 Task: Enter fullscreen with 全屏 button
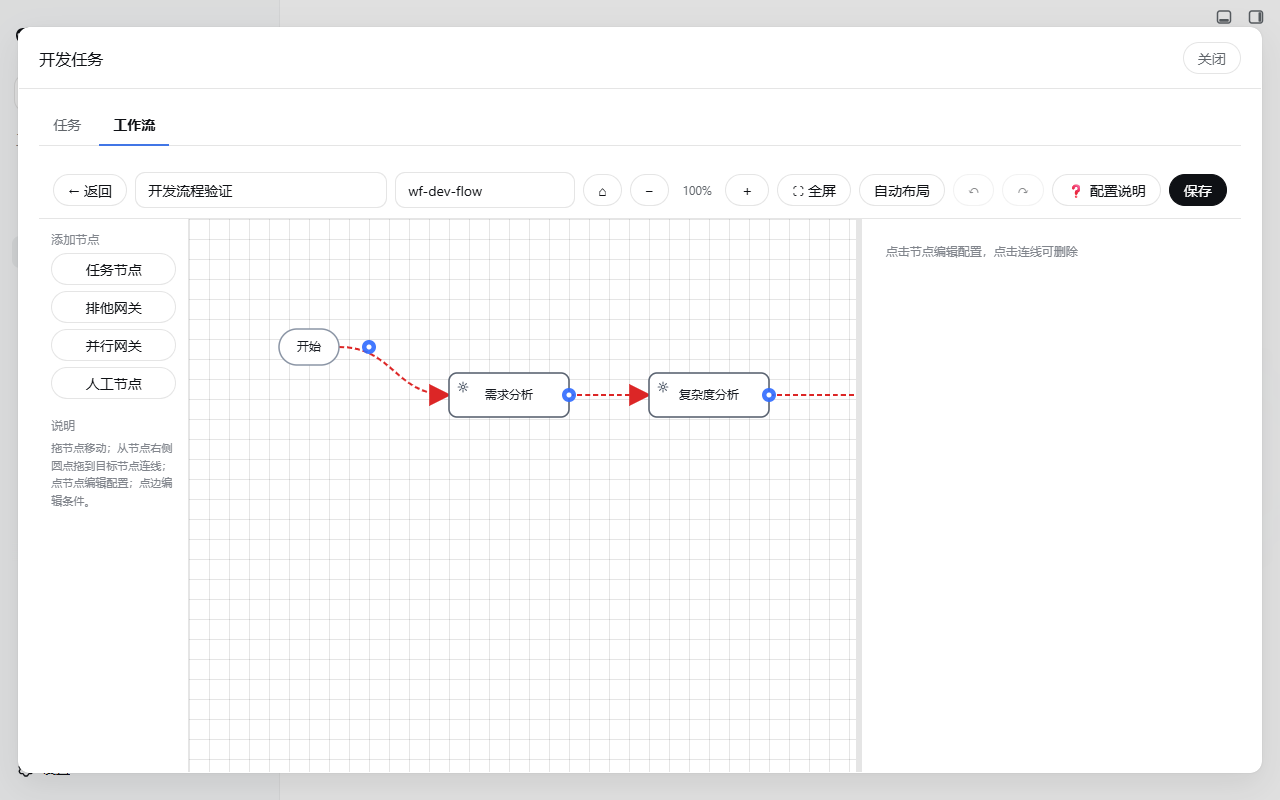[x=814, y=190]
